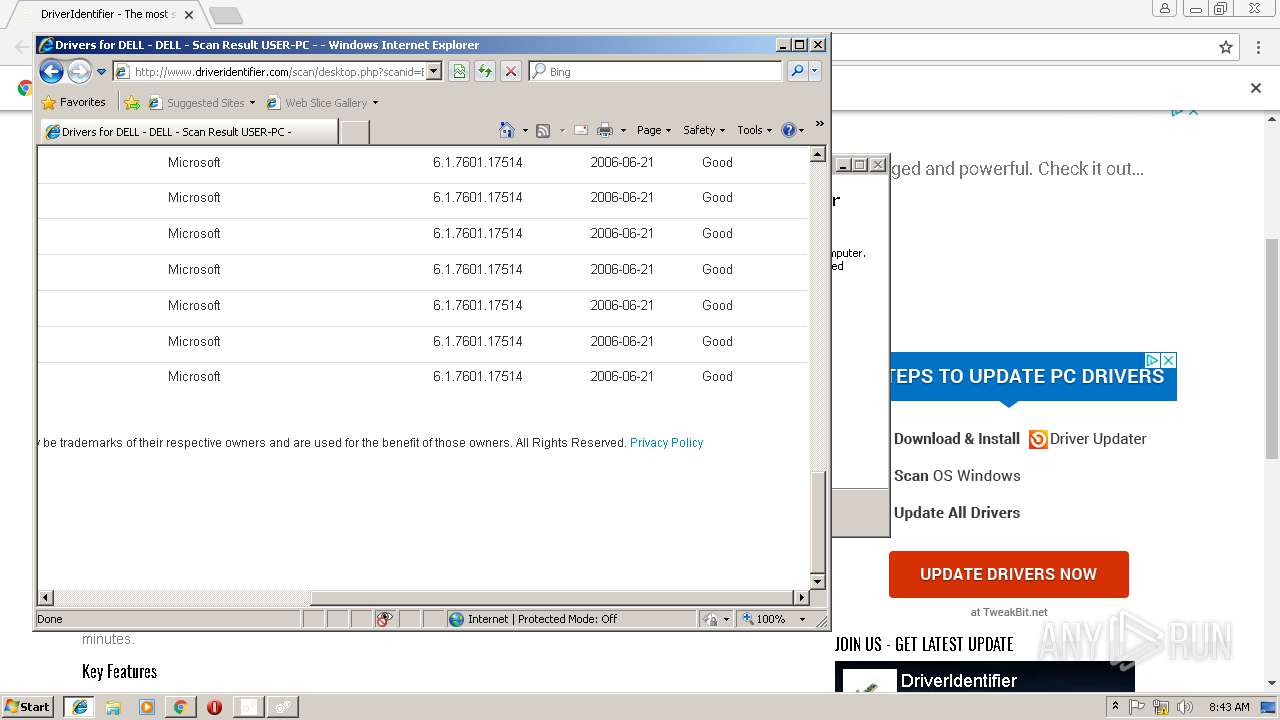Click UPDATE DRIVERS NOW button
Viewport: 1280px width, 720px height.
(x=1008, y=574)
